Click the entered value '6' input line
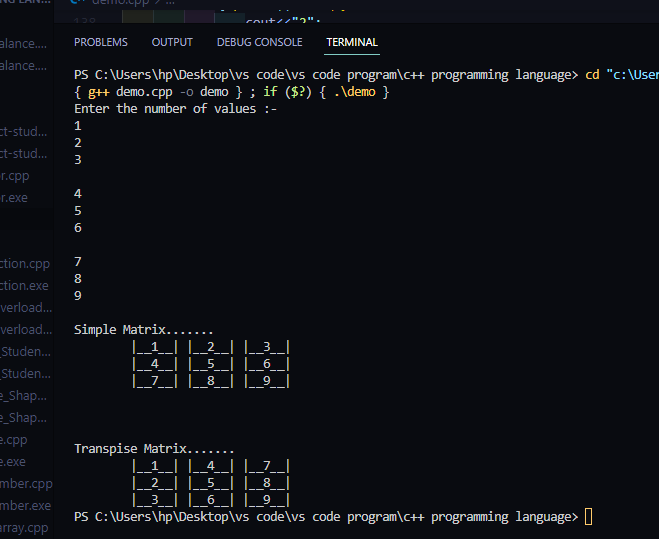 78,228
